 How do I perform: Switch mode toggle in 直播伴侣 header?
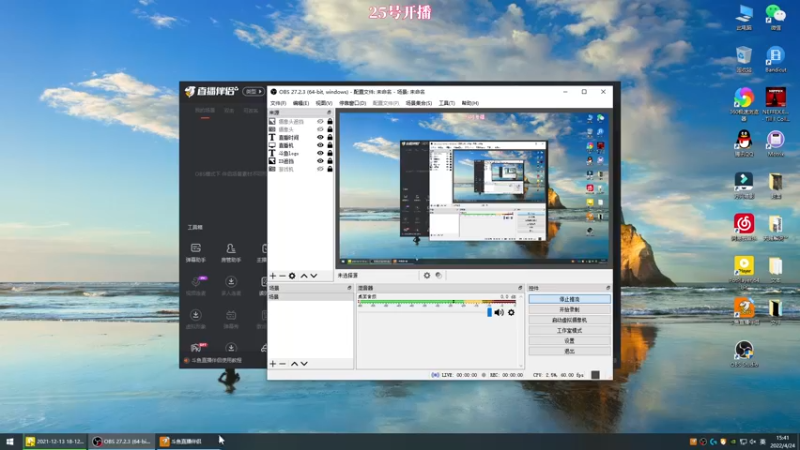(253, 91)
